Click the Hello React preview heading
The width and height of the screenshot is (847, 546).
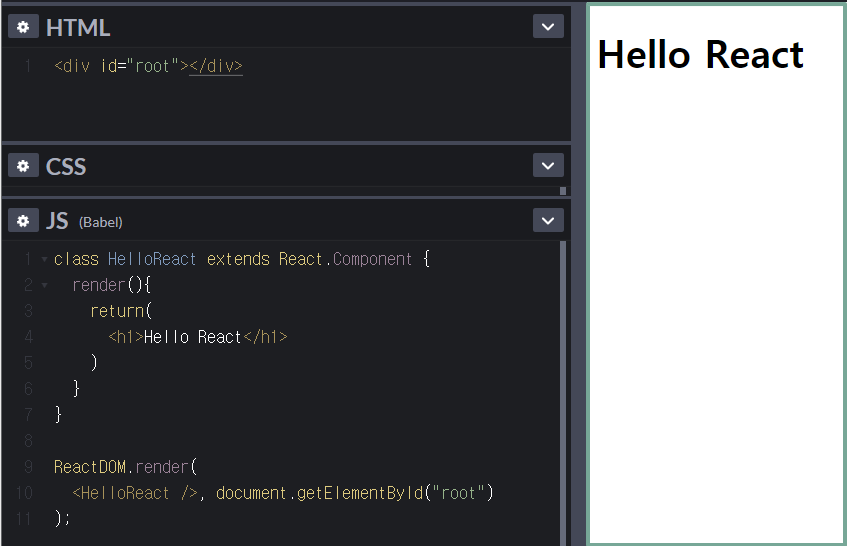point(701,55)
